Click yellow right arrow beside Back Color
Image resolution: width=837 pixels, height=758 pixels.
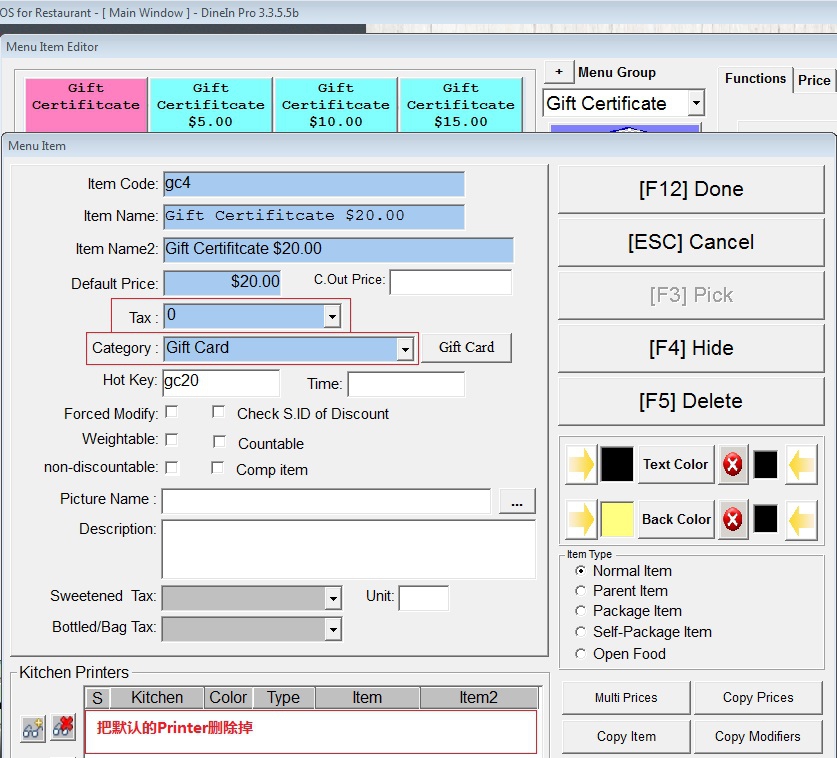tap(581, 519)
